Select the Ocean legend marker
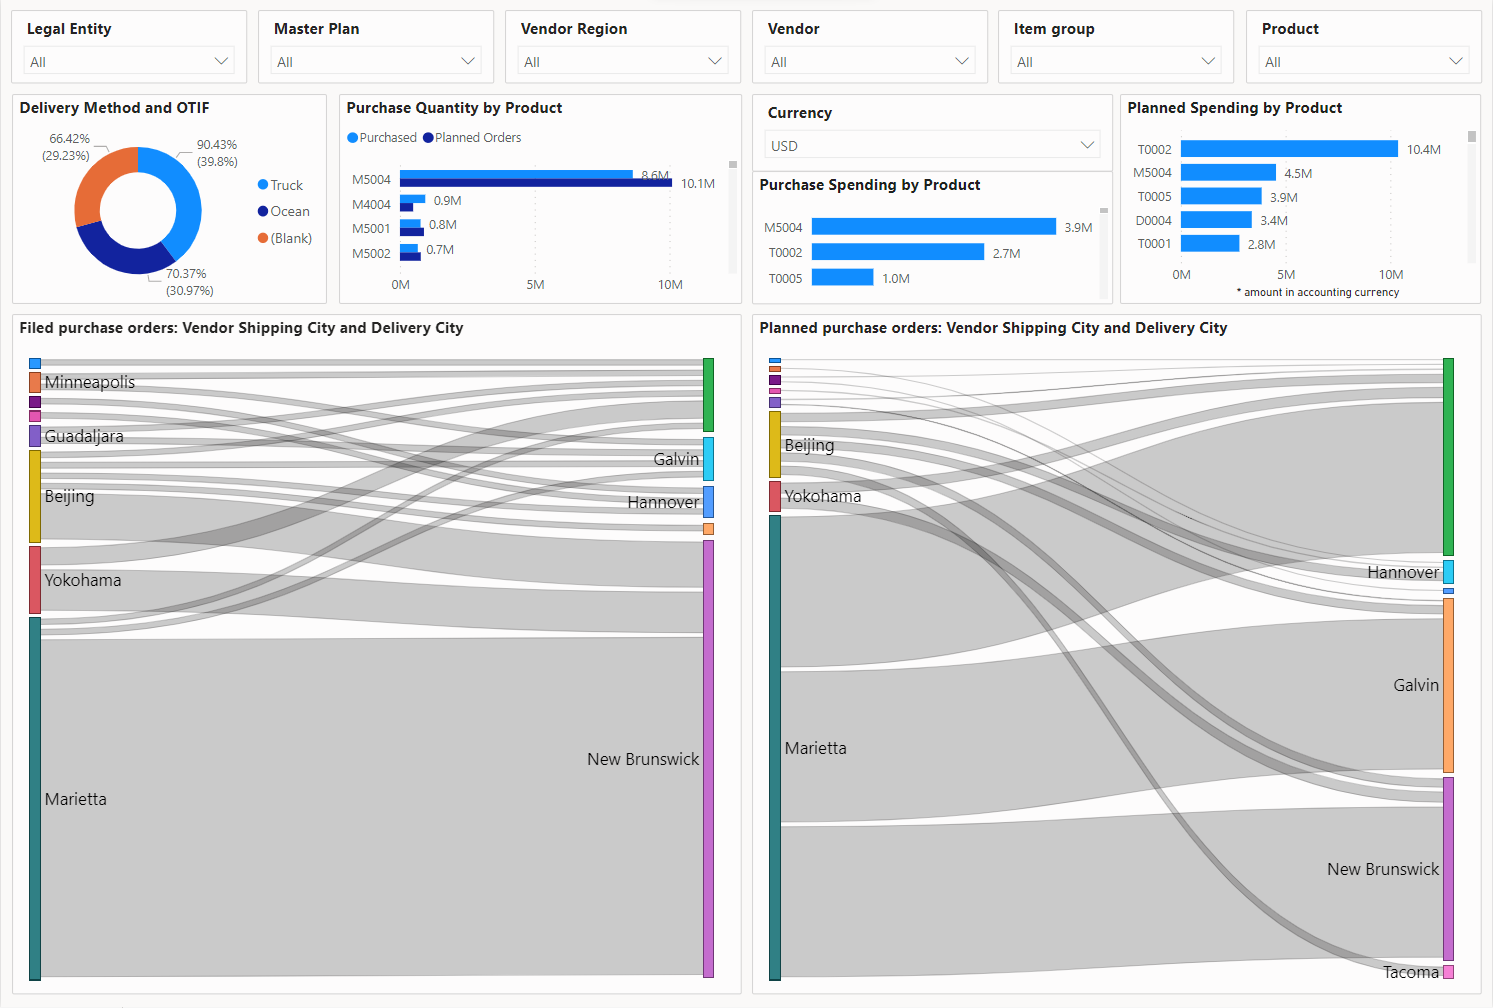The height and width of the screenshot is (1008, 1493). (263, 211)
